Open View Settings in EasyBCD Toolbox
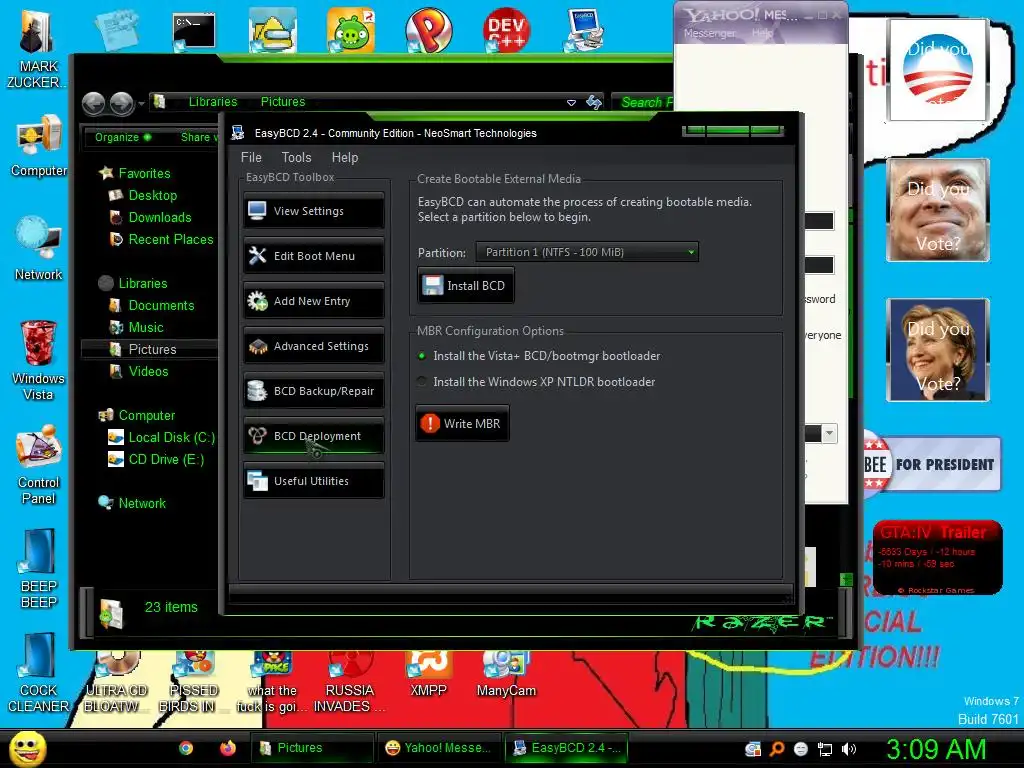Image resolution: width=1024 pixels, height=768 pixels. [313, 211]
